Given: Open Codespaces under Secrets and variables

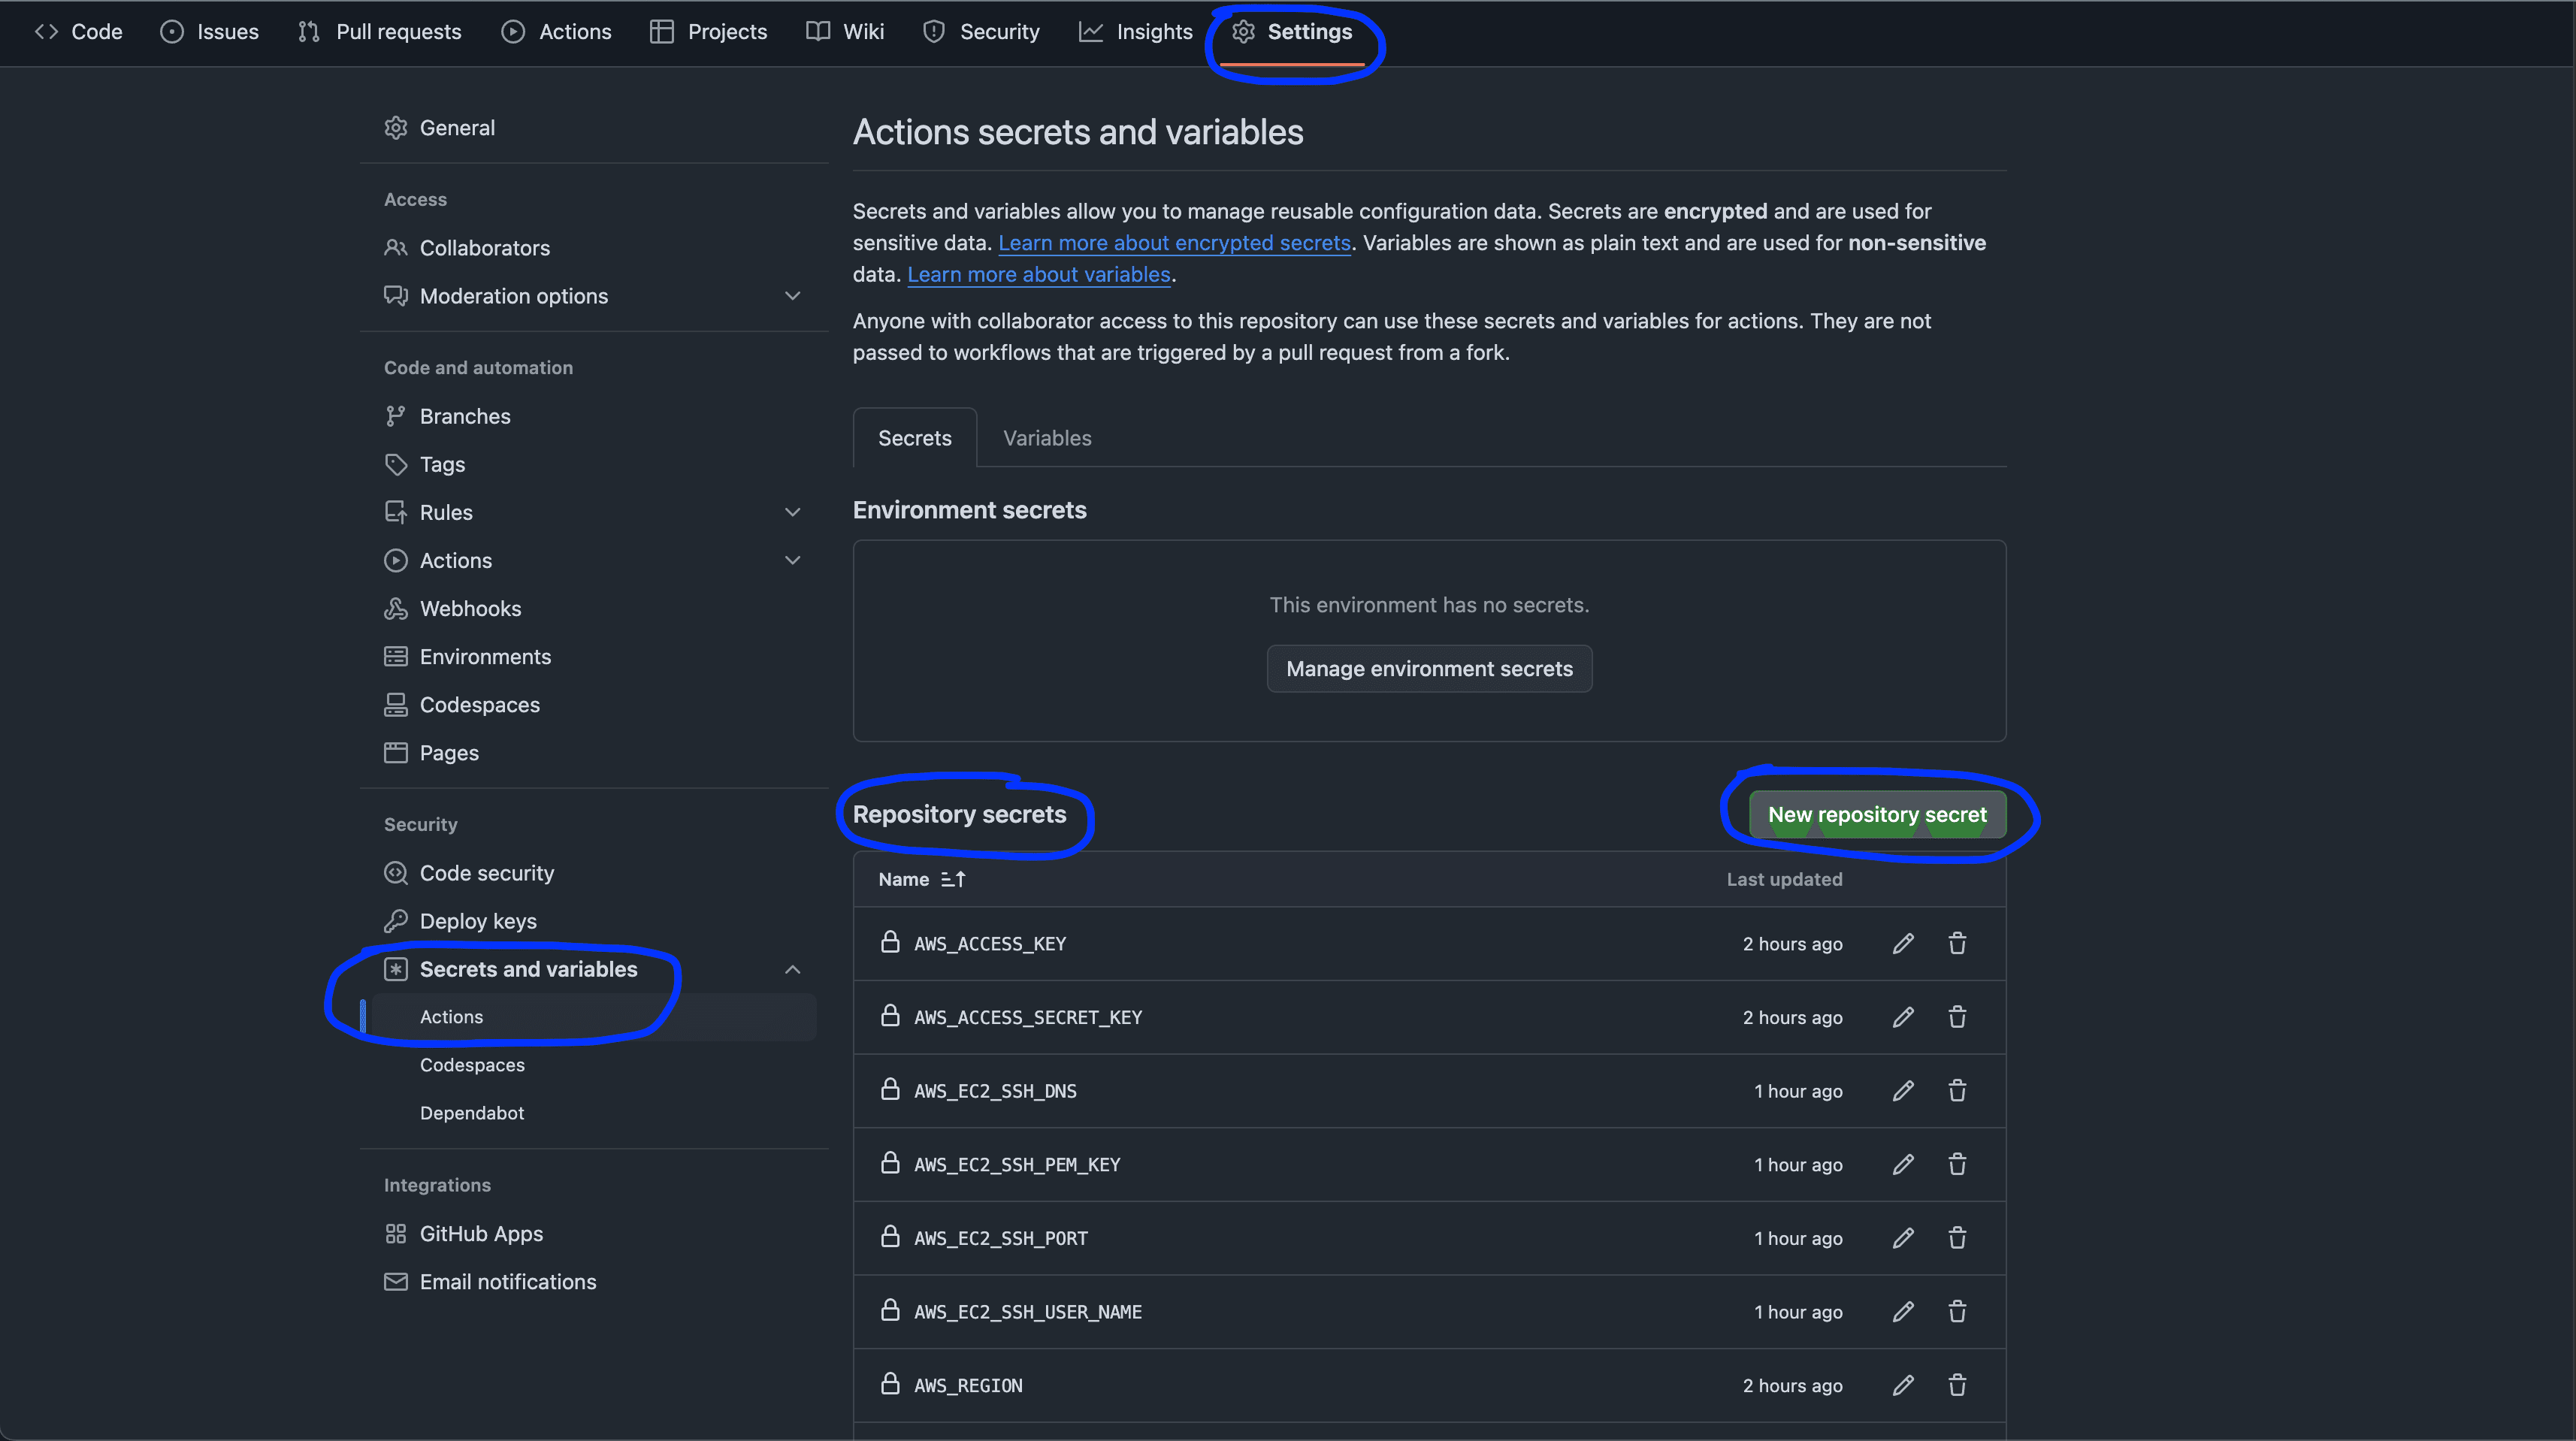Looking at the screenshot, I should click(x=472, y=1065).
